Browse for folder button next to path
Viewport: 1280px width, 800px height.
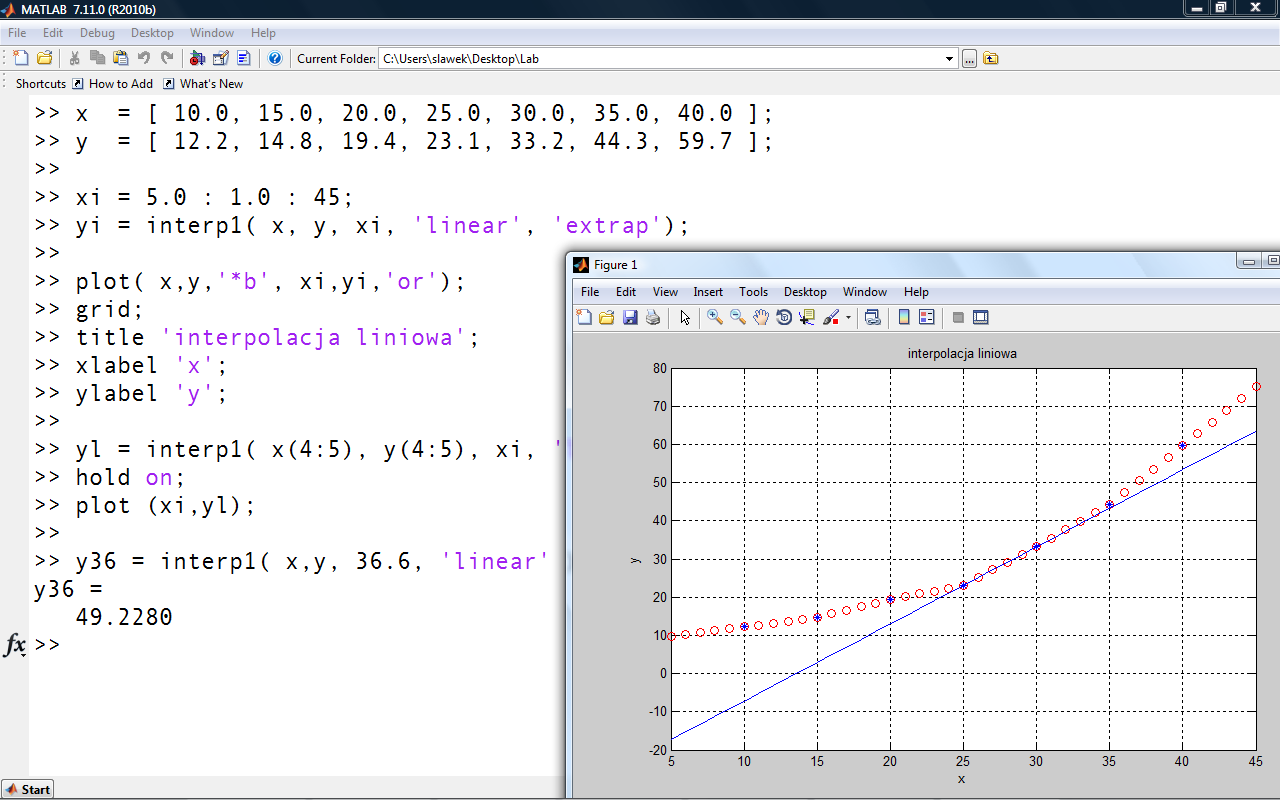[x=969, y=59]
